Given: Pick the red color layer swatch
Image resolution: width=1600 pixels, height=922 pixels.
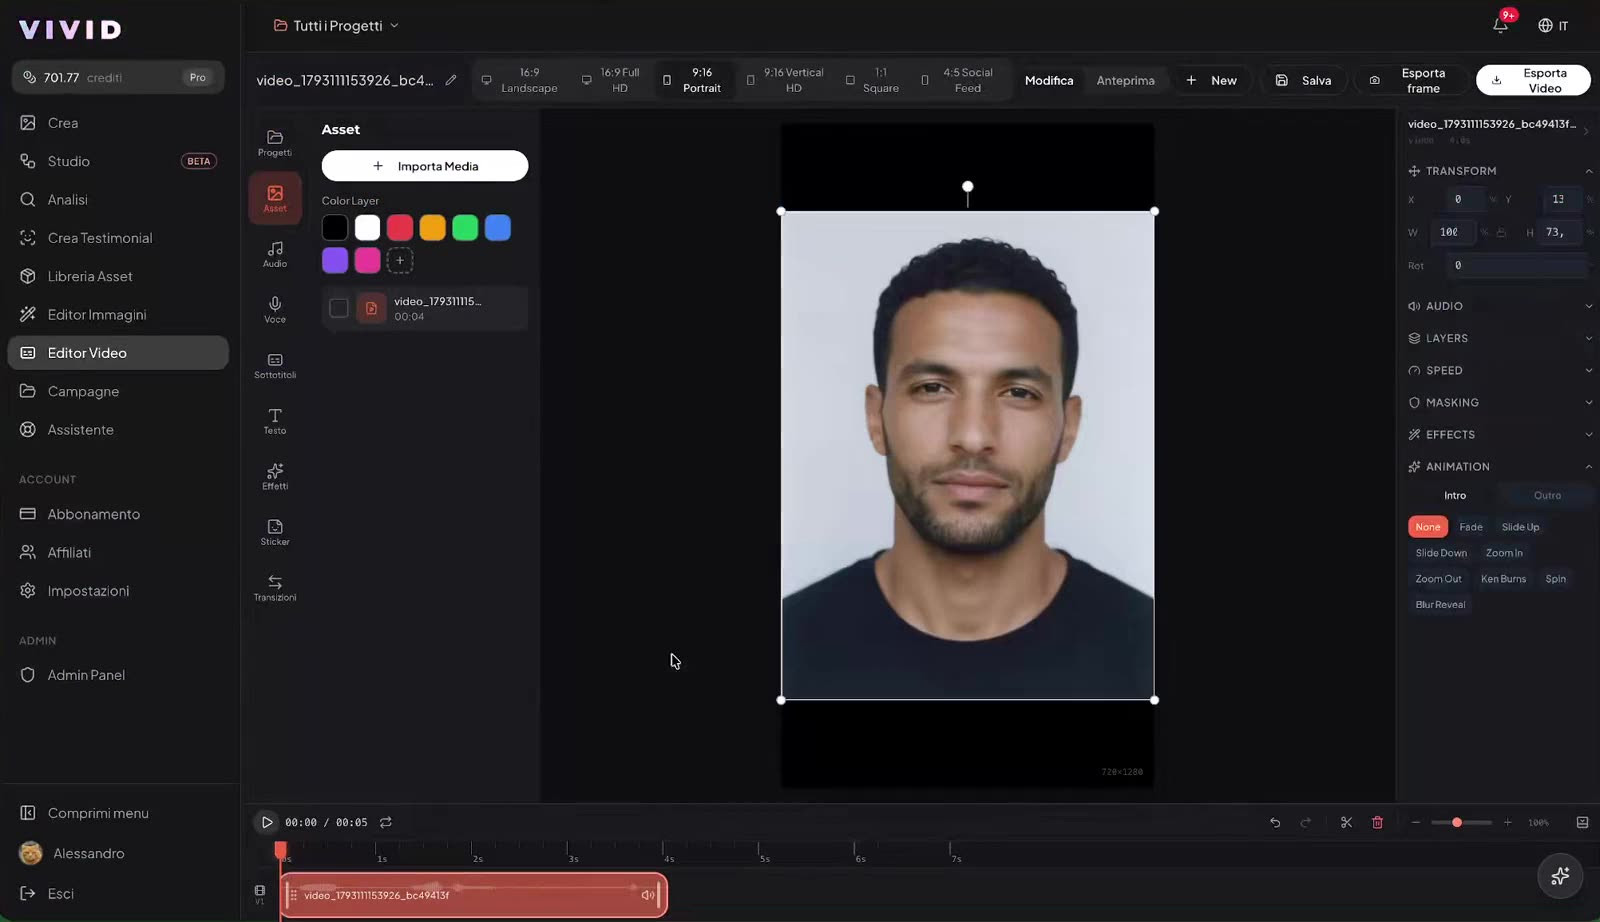Looking at the screenshot, I should coord(400,228).
